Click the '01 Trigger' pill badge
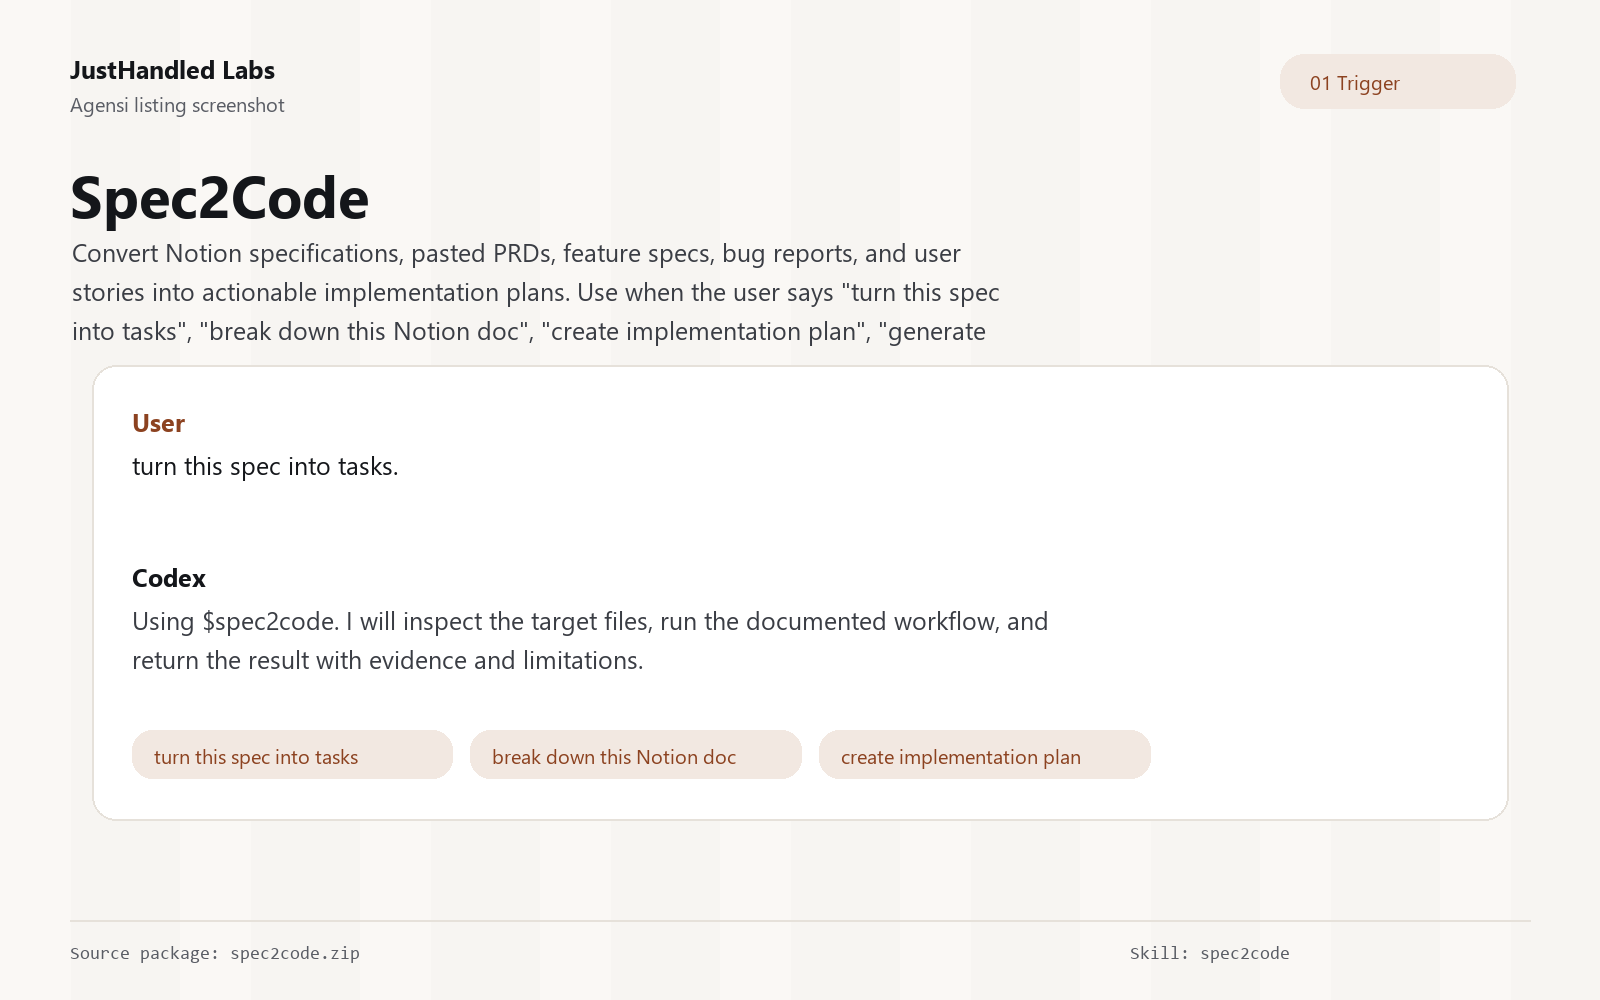The height and width of the screenshot is (1000, 1600). click(1397, 82)
